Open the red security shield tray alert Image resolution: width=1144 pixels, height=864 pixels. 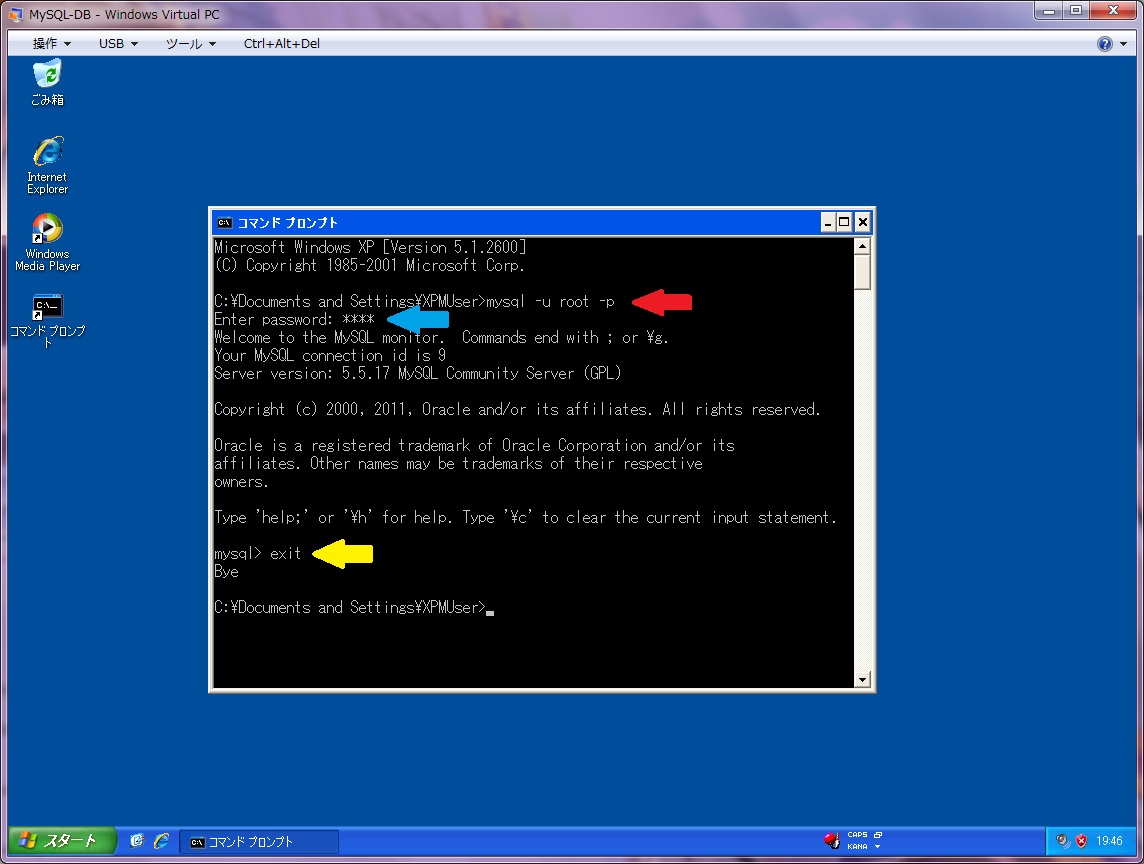point(1081,841)
